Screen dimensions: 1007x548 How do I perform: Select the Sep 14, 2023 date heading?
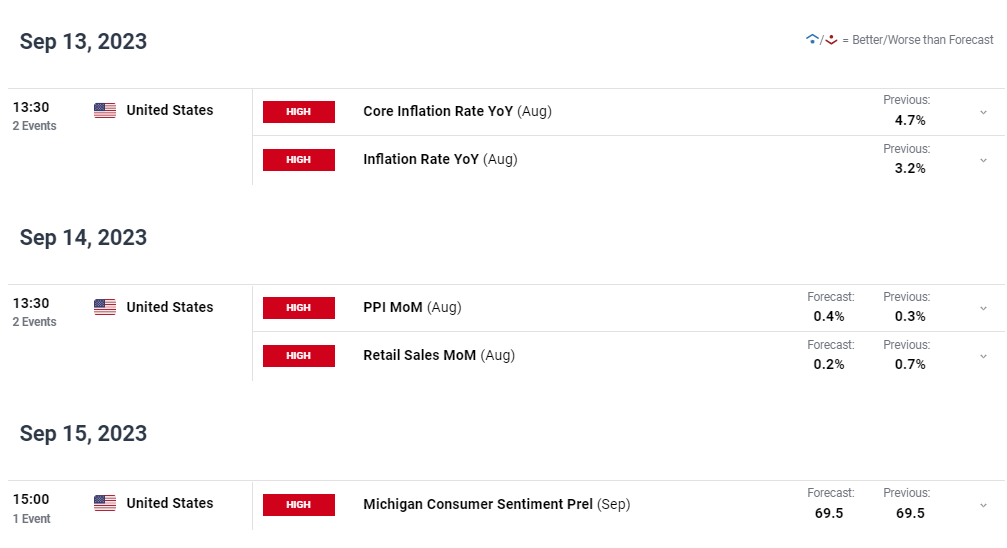(x=83, y=238)
